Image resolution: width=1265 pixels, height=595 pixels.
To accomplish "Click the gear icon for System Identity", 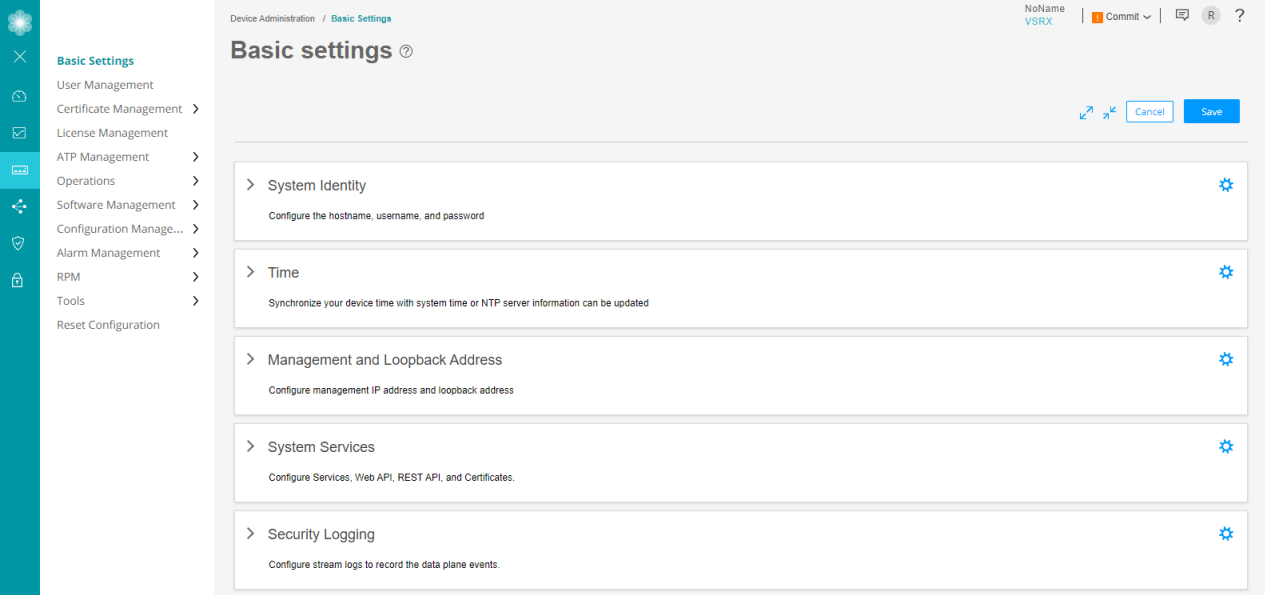I will 1226,185.
